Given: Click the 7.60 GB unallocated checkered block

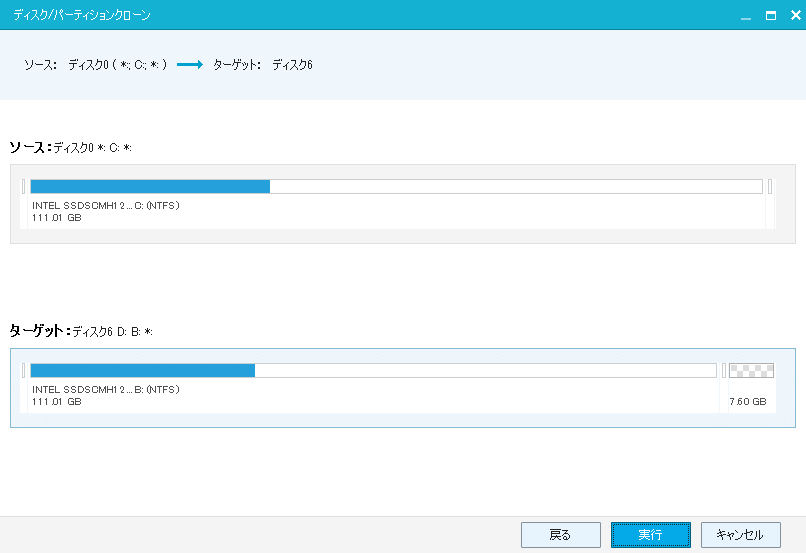Looking at the screenshot, I should coord(752,371).
